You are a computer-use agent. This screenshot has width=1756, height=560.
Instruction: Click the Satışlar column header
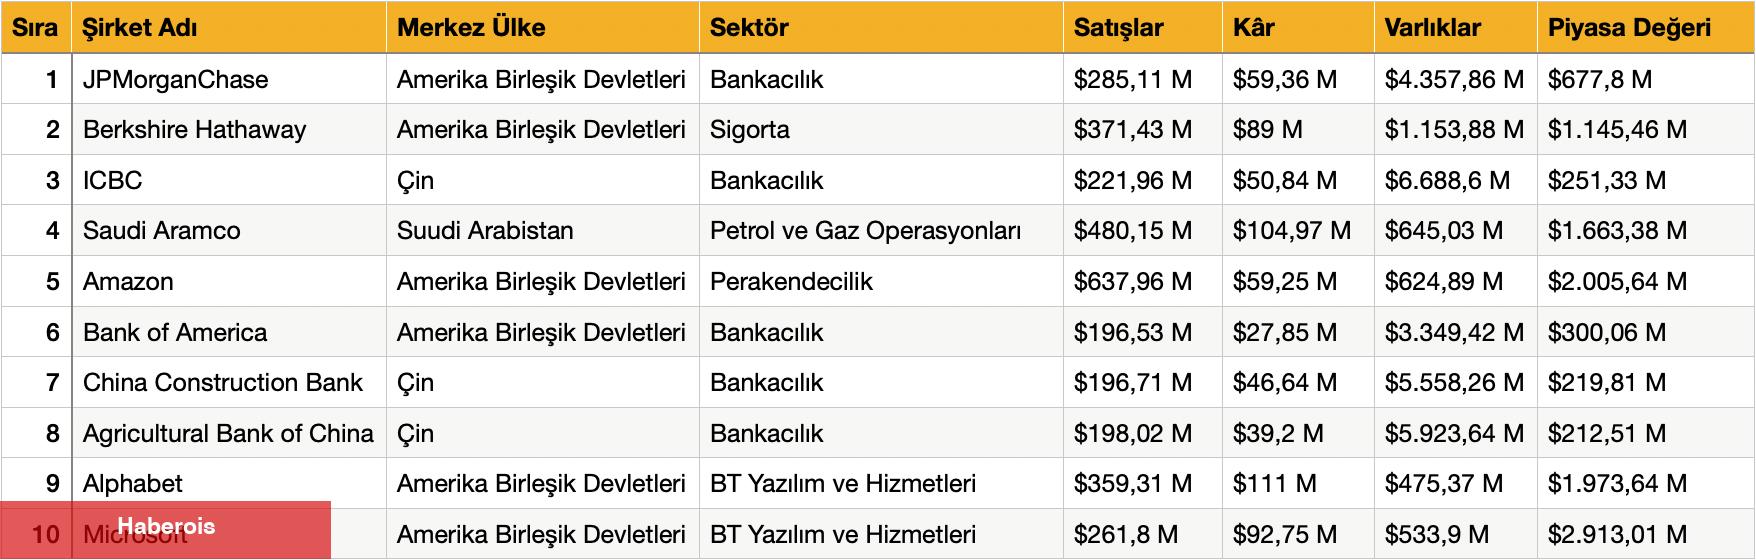pos(1118,27)
